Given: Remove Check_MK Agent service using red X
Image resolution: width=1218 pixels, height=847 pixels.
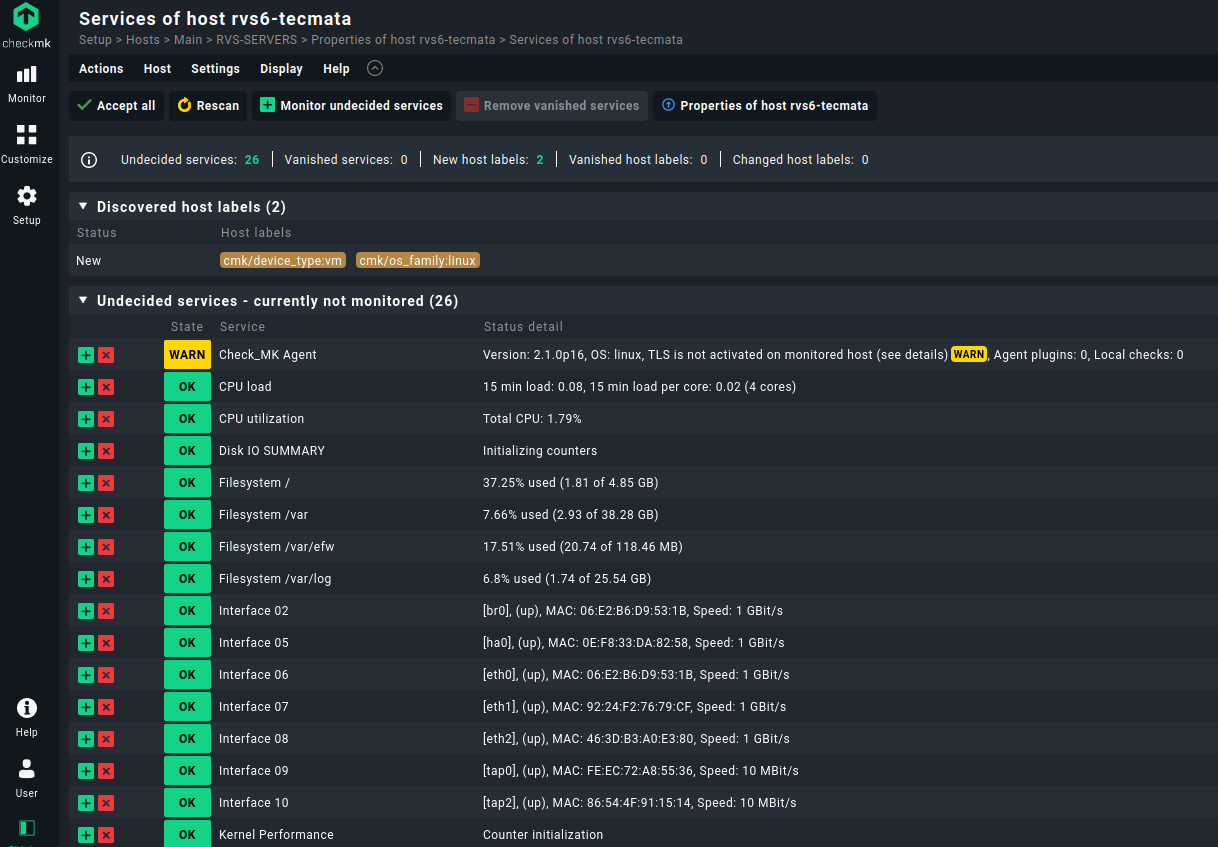Looking at the screenshot, I should pos(106,355).
